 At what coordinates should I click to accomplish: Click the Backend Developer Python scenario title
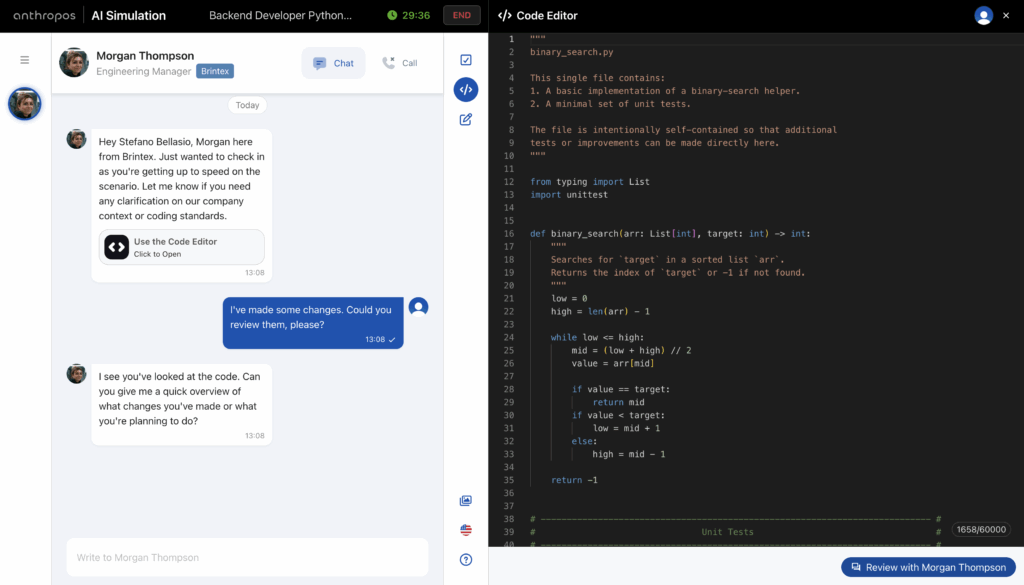coord(280,16)
